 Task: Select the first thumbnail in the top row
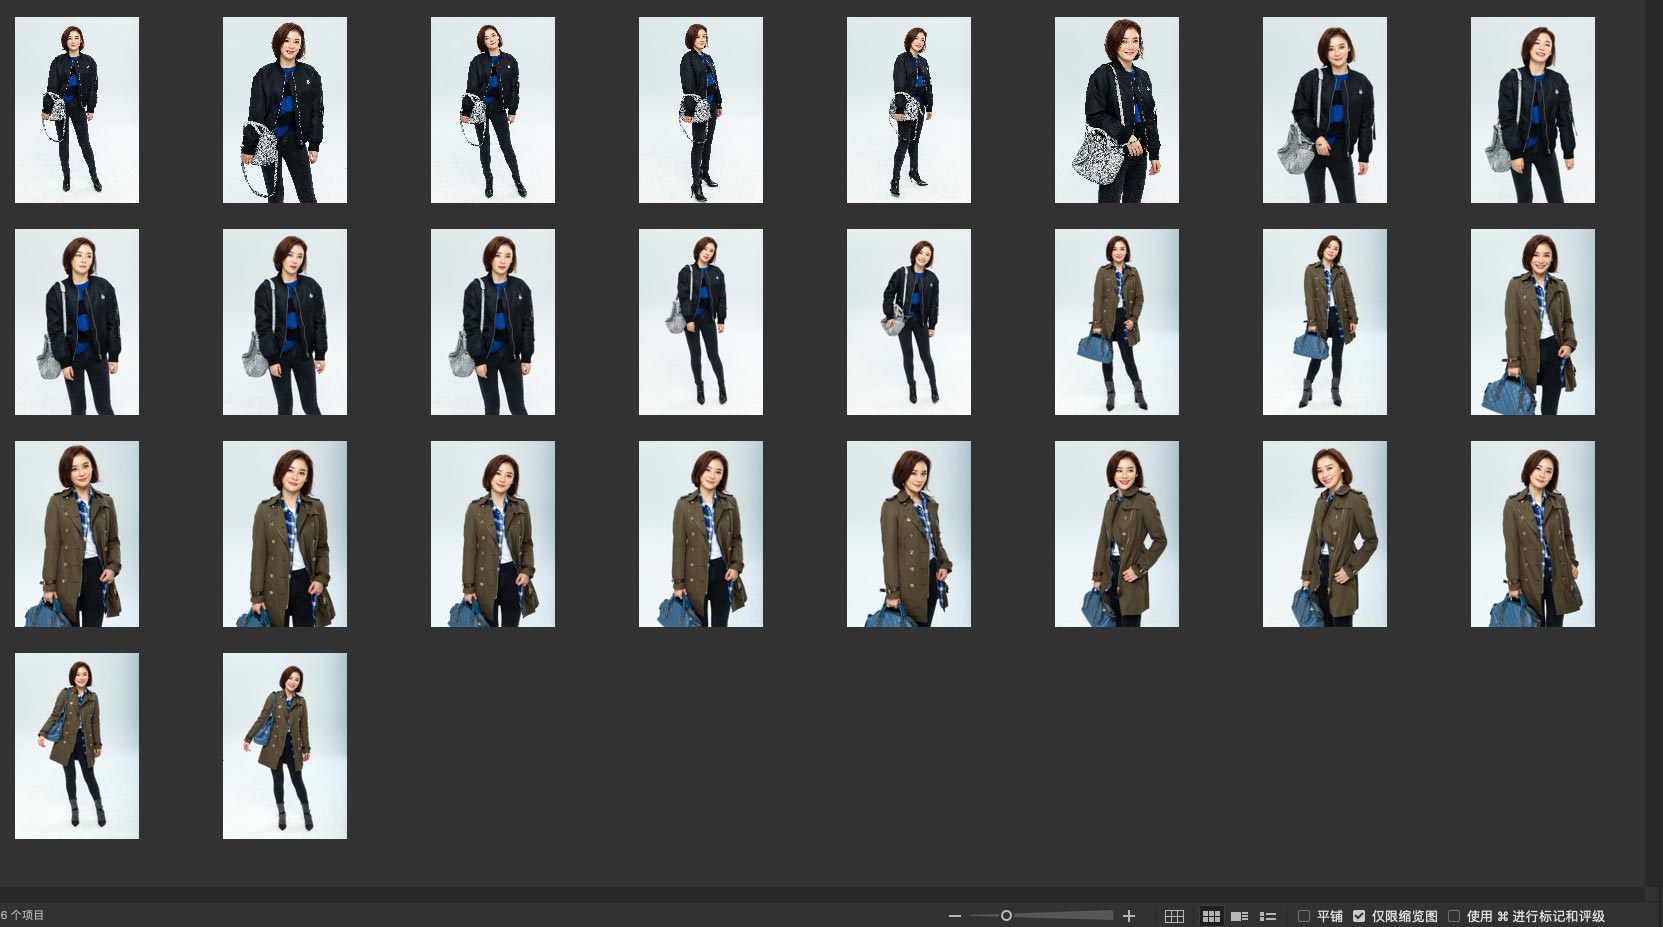point(77,110)
